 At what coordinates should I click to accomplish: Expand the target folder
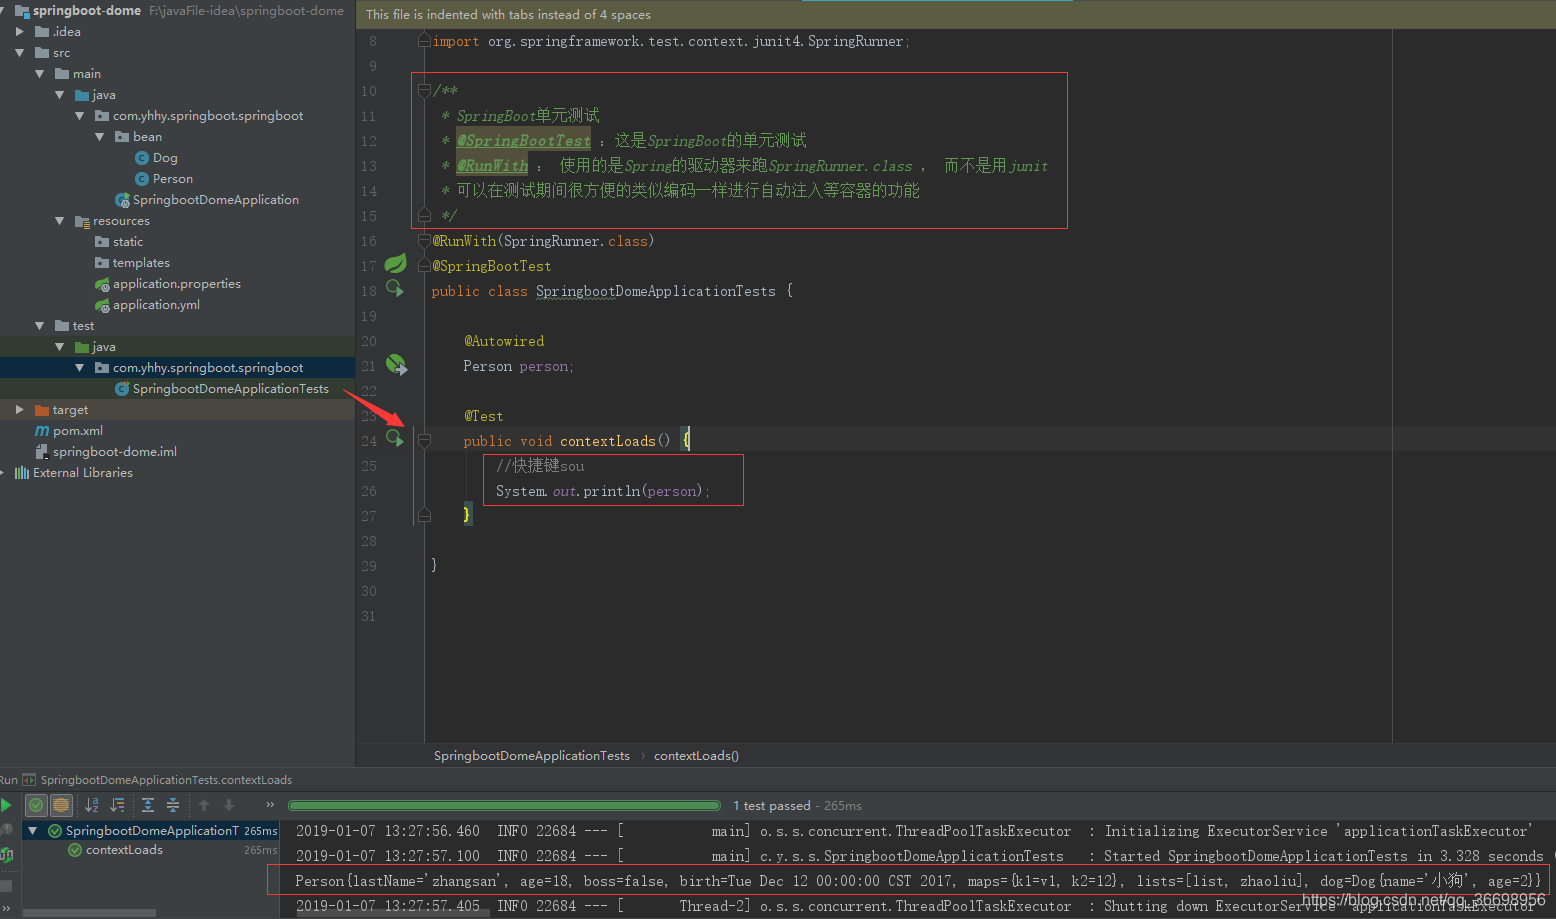(x=20, y=409)
